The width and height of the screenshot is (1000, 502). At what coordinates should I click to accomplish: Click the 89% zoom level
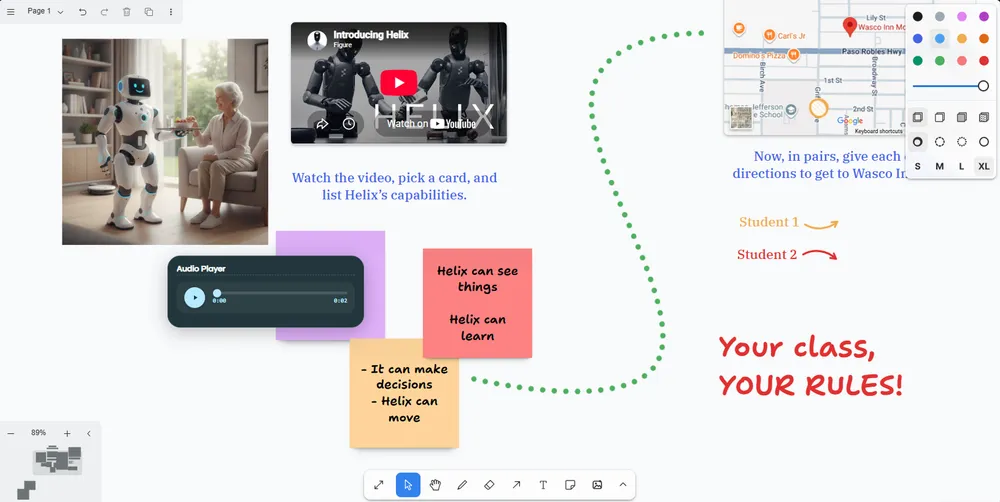point(38,432)
